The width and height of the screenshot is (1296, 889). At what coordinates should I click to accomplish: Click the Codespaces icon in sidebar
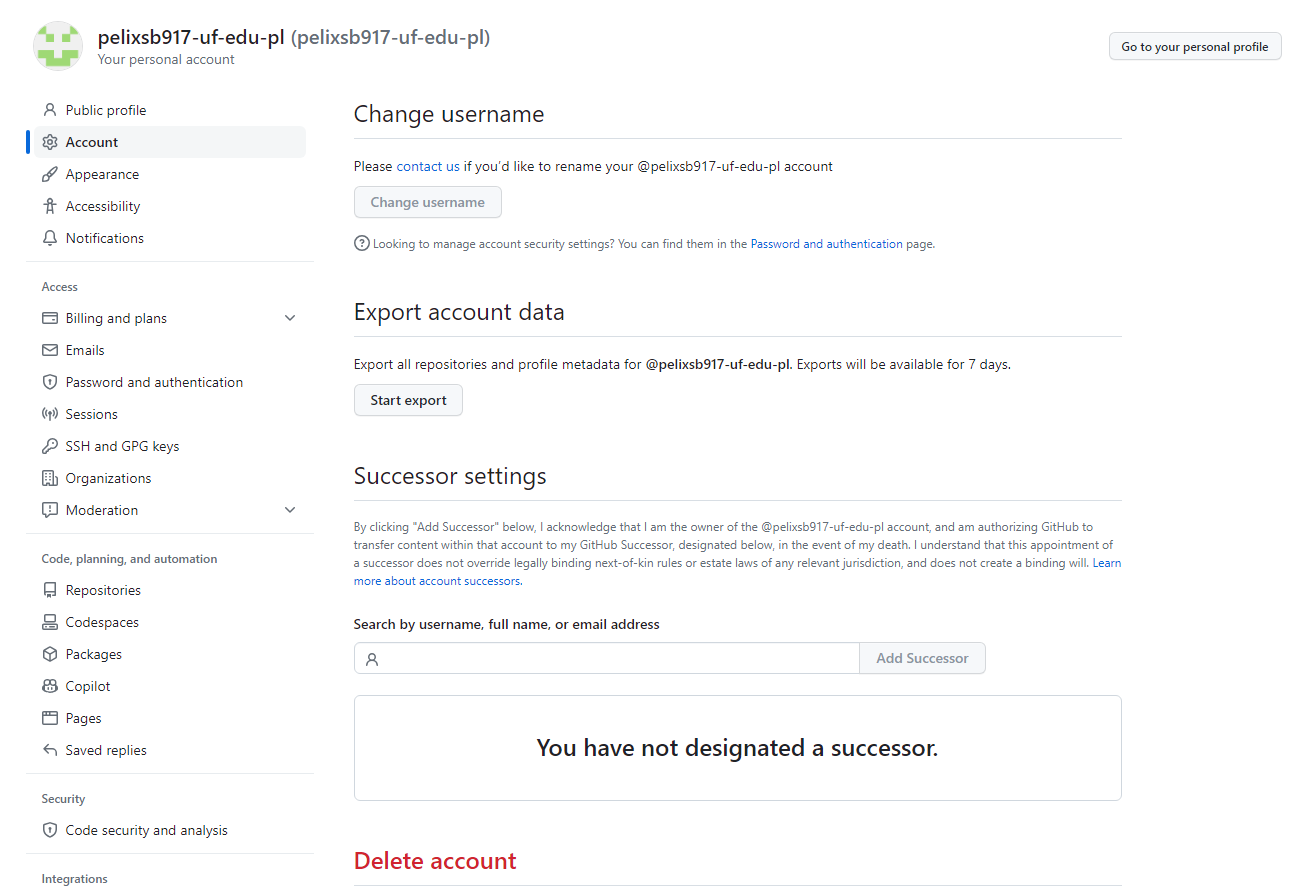click(x=50, y=622)
